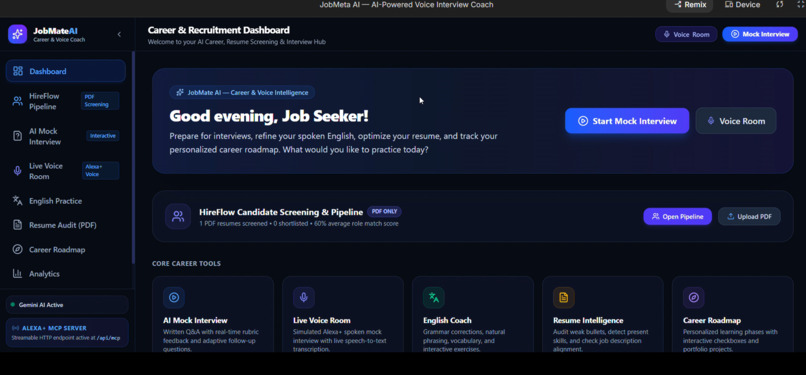Click the large Voice Room hero button
806x375 pixels.
[736, 121]
